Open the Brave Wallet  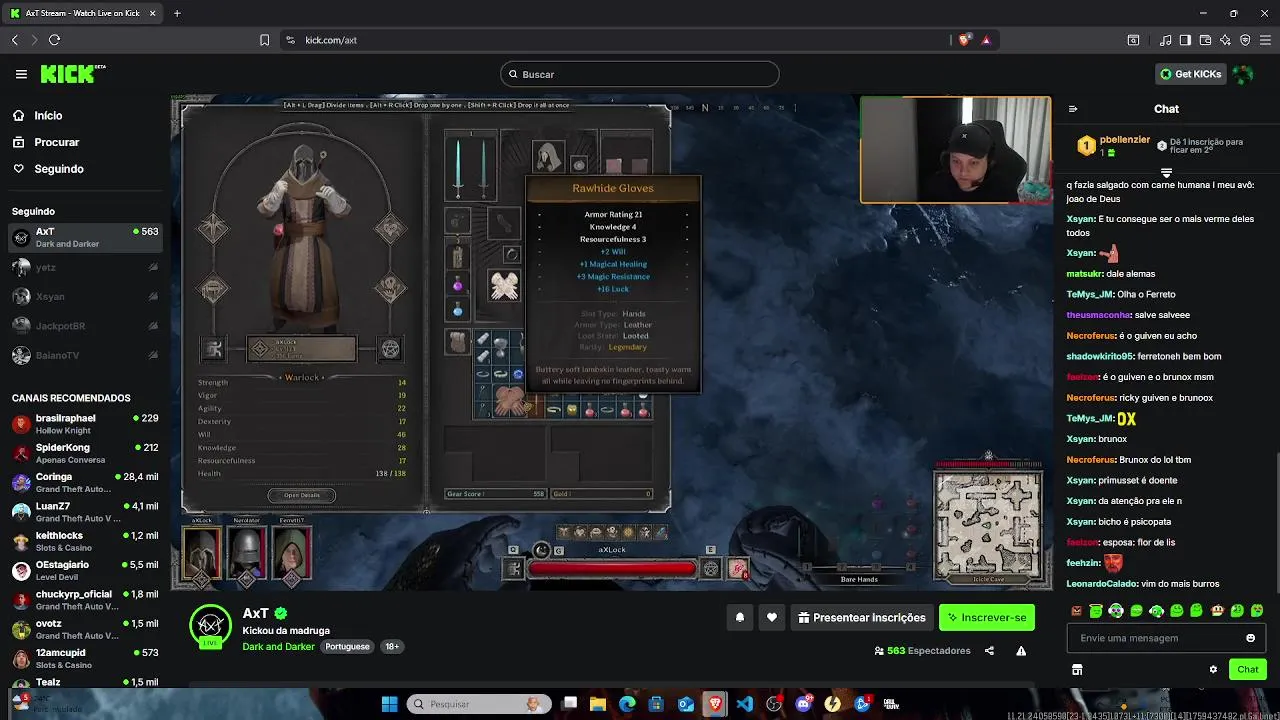(x=1205, y=40)
